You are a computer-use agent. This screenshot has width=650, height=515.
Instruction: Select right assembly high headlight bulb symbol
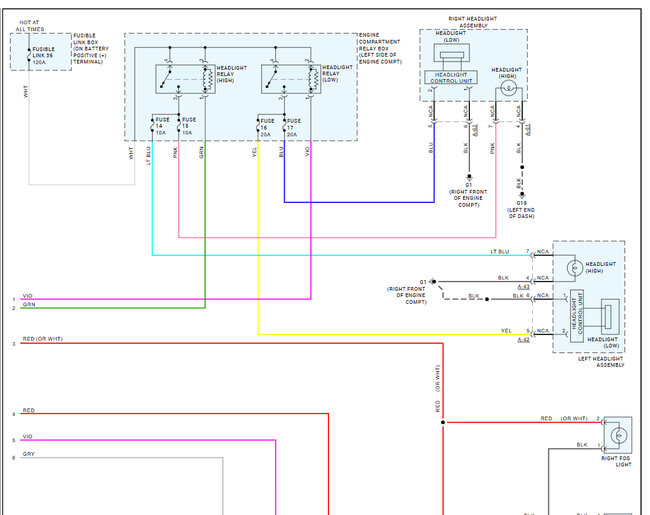[x=508, y=88]
